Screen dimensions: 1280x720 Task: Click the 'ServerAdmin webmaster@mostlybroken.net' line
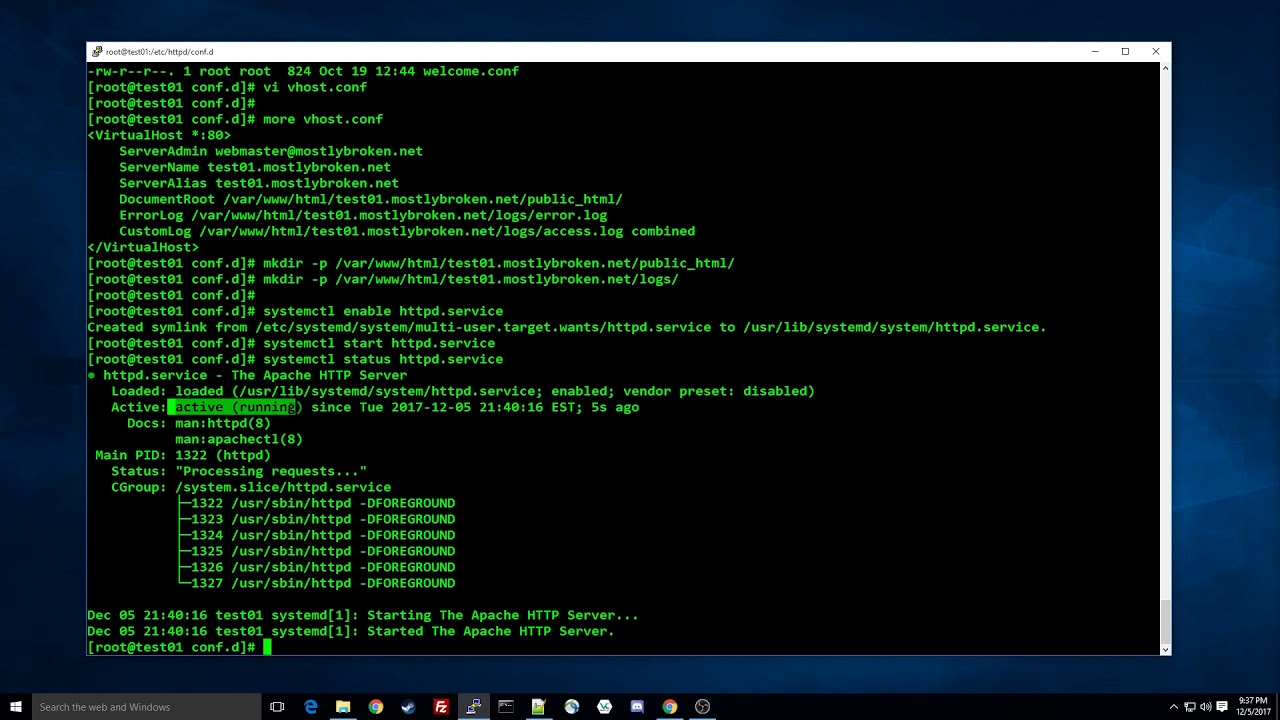pos(271,151)
